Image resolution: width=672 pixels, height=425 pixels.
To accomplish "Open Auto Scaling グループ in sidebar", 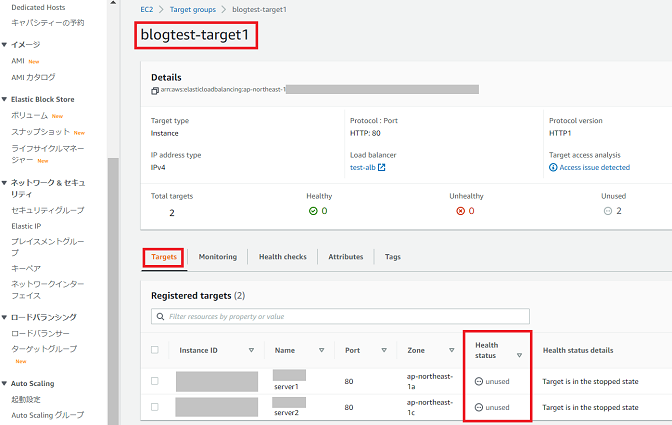I will pos(48,415).
